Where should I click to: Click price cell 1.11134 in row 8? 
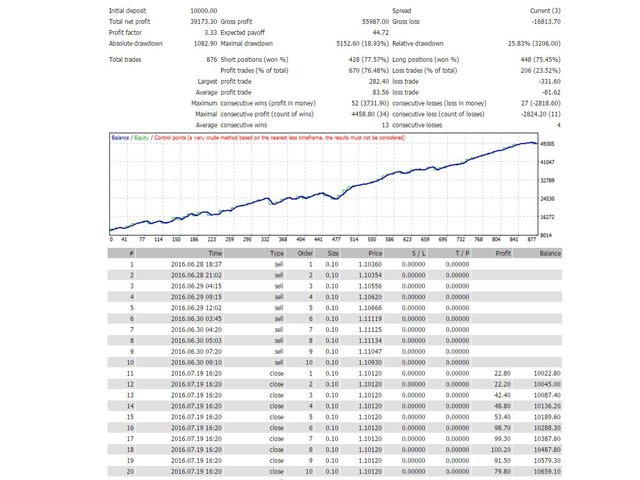(x=371, y=341)
